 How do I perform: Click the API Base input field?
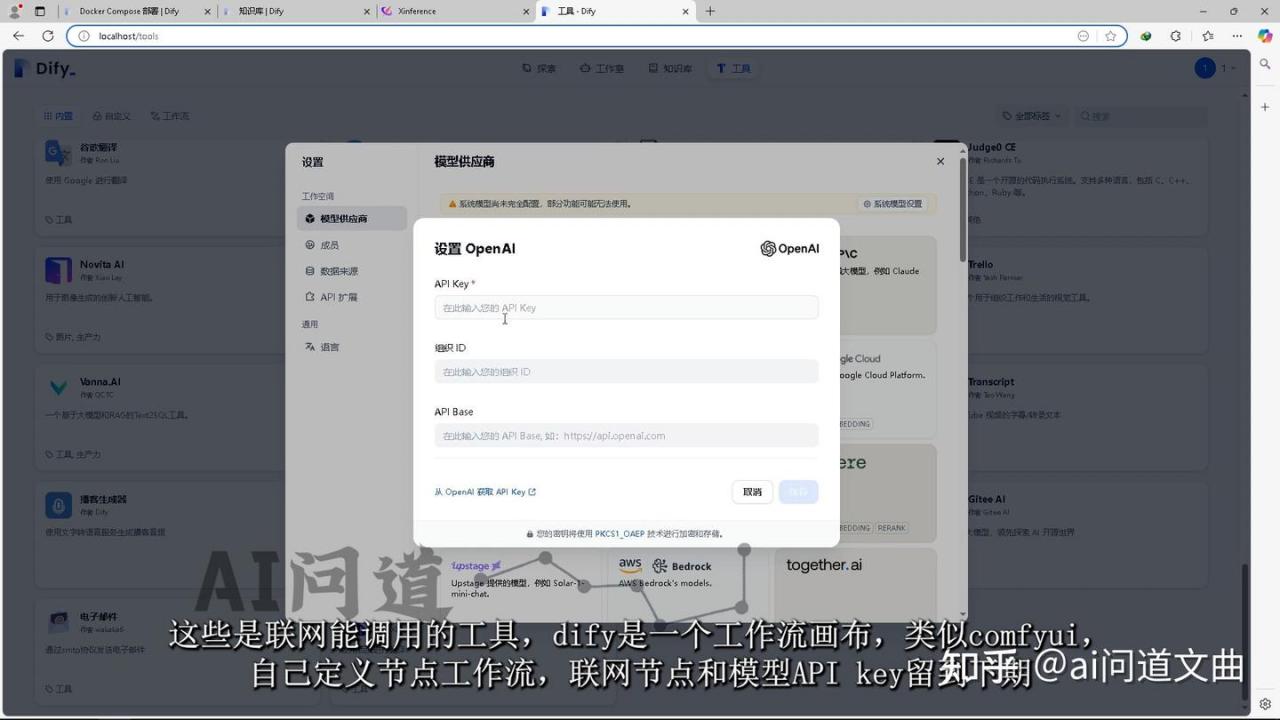coord(626,436)
